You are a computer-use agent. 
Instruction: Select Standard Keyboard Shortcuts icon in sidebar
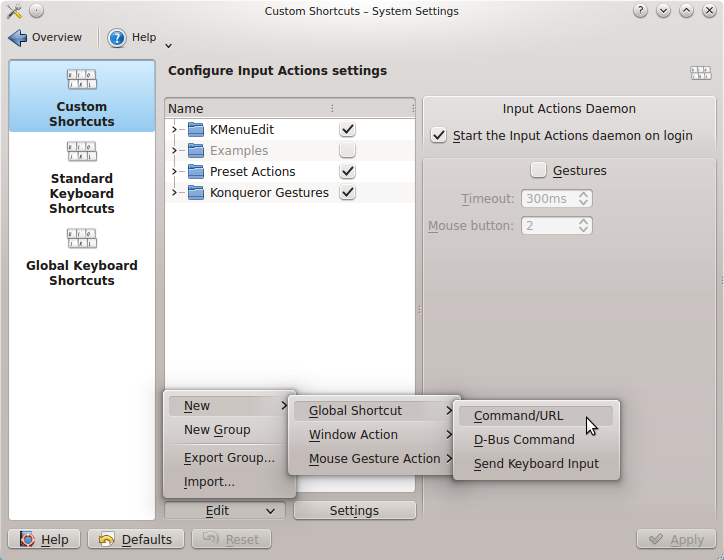point(82,152)
